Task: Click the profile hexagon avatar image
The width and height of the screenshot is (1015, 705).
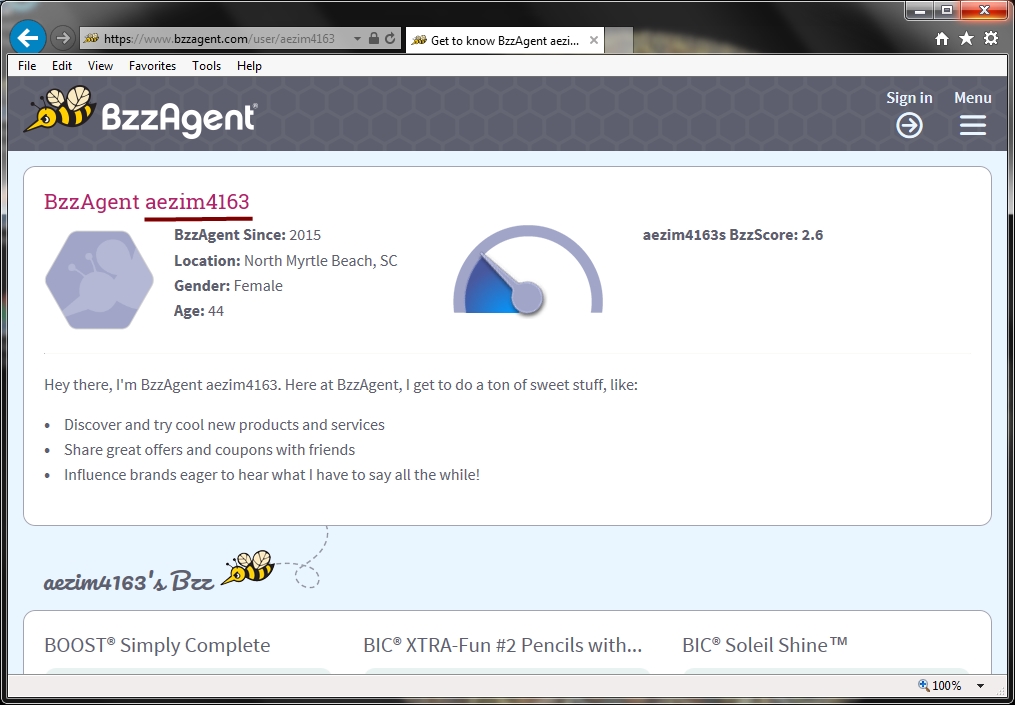Action: (x=99, y=280)
